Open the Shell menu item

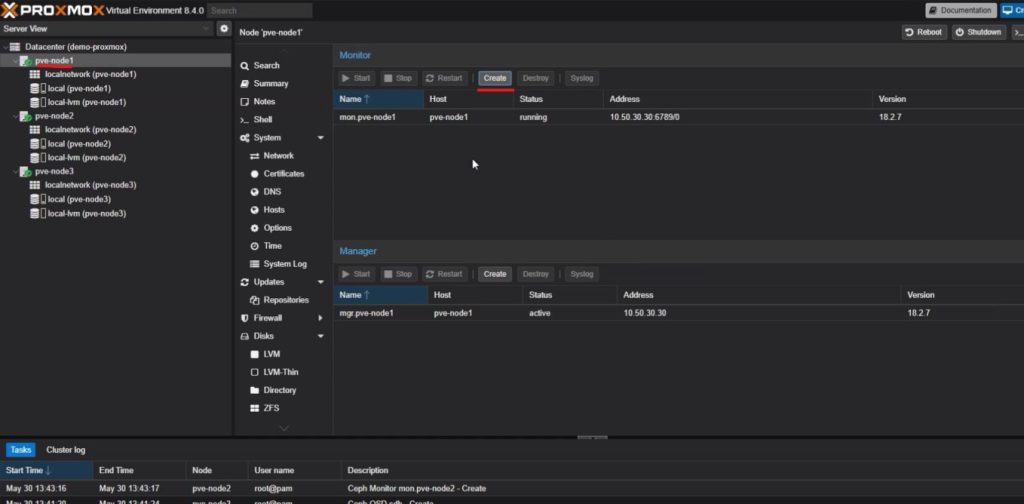[263, 119]
